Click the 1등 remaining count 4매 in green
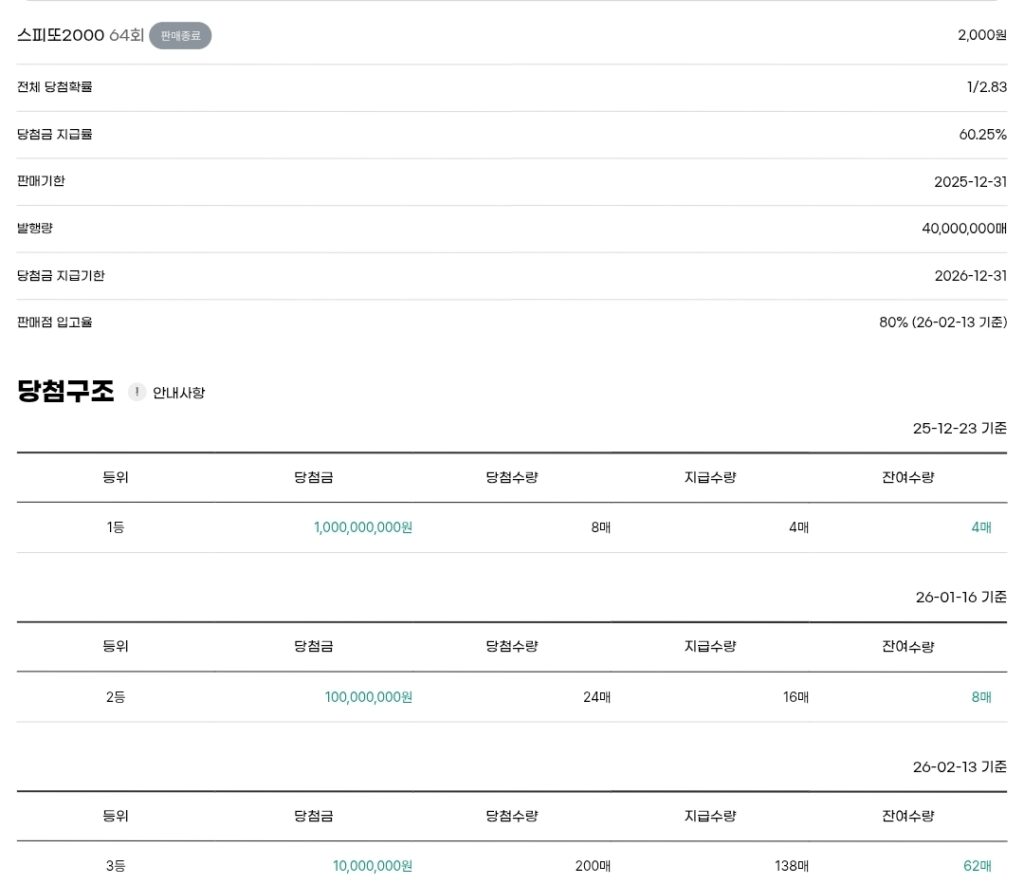Screen dimensions: 1024x885 coord(981,528)
